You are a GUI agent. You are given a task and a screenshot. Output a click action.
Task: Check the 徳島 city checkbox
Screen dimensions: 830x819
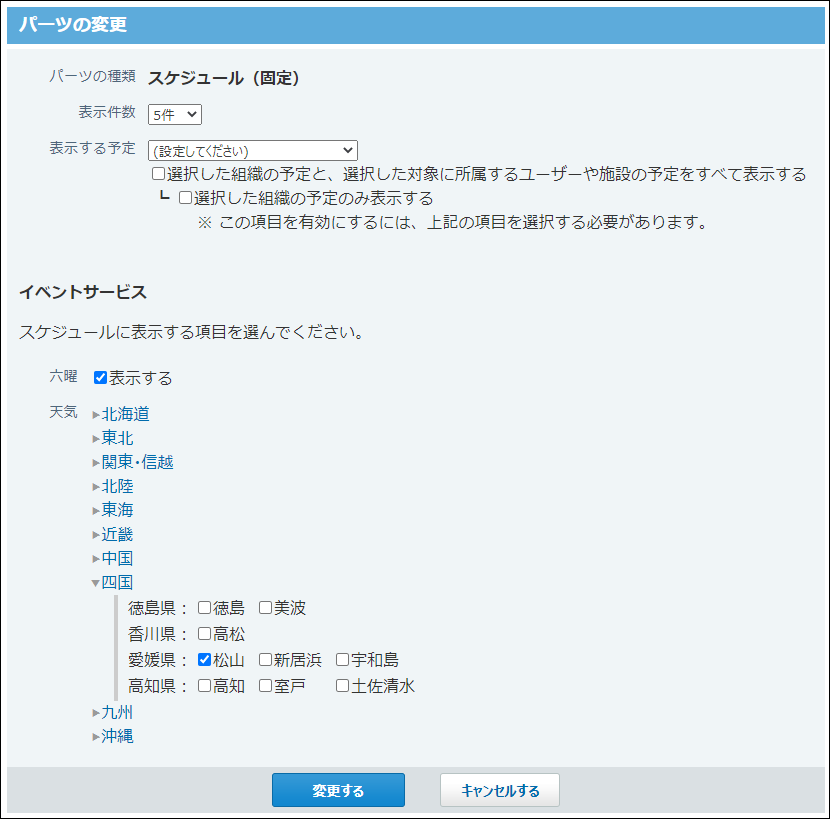tap(204, 607)
